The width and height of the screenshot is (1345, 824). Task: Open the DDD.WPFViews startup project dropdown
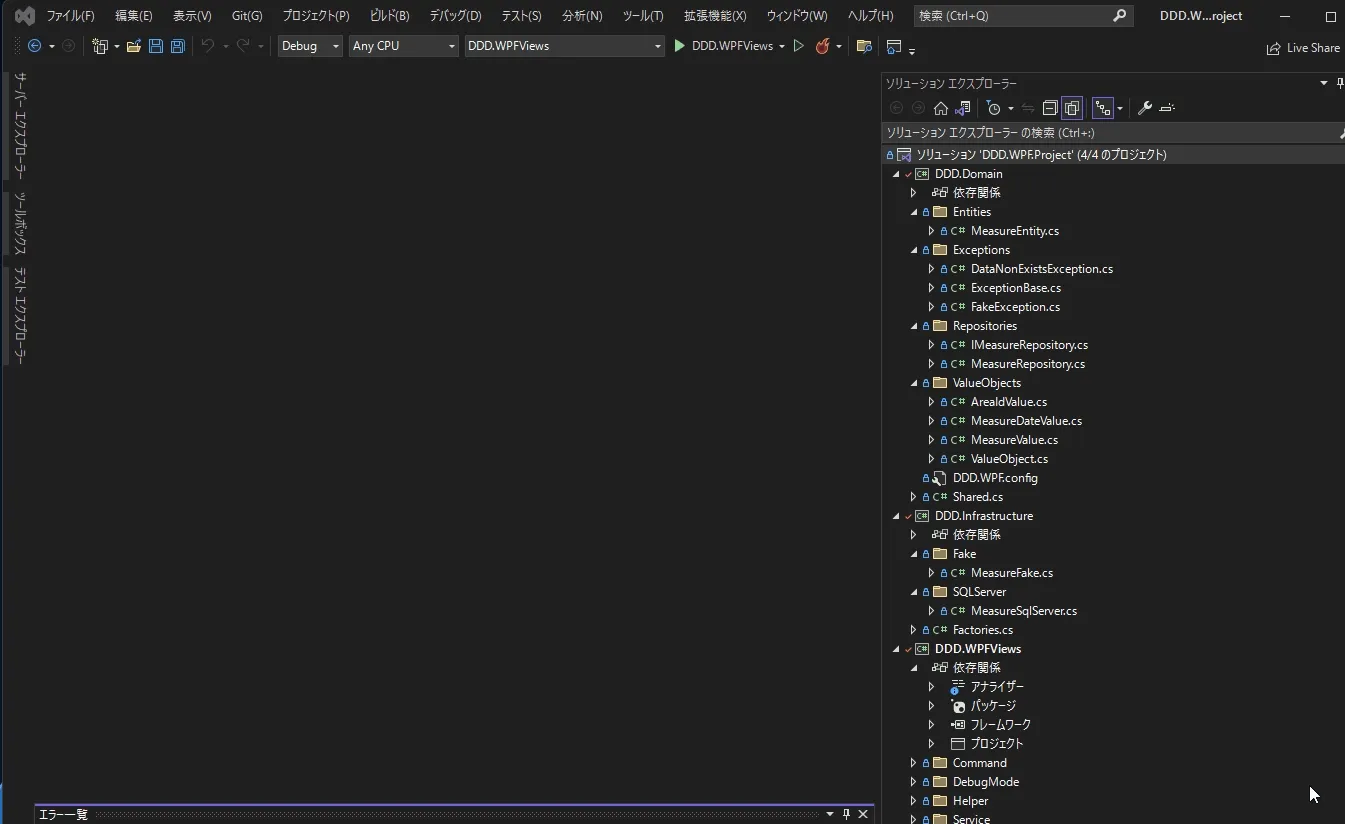[564, 46]
